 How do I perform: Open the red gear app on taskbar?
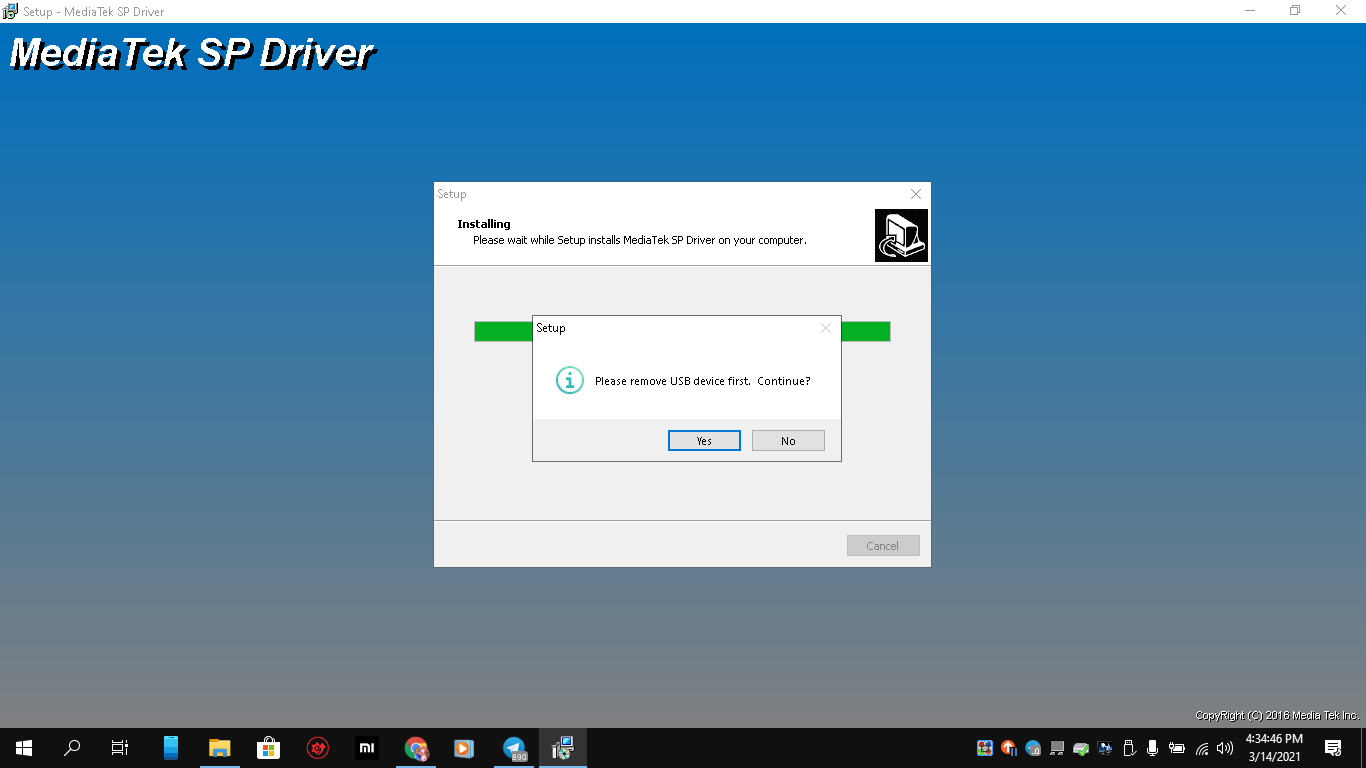pyautogui.click(x=318, y=748)
